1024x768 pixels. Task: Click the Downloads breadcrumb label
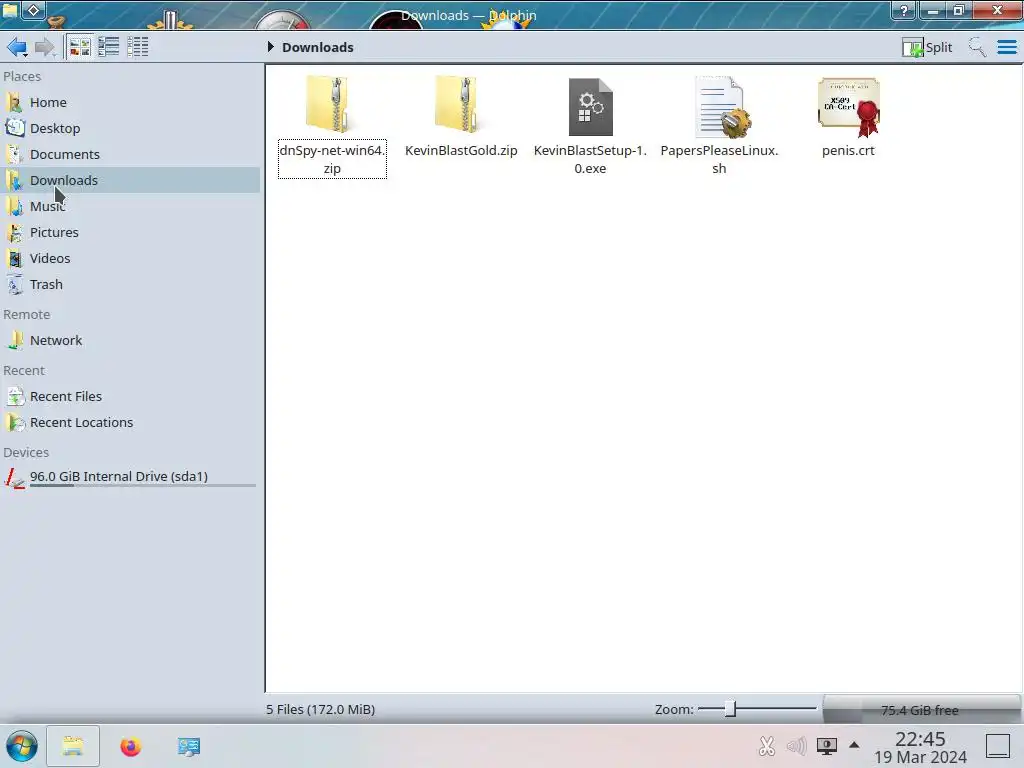tap(317, 47)
